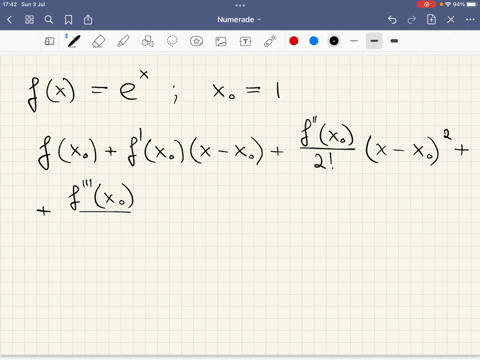The width and height of the screenshot is (480, 360).
Task: Open the more options menu
Action: point(470,20)
